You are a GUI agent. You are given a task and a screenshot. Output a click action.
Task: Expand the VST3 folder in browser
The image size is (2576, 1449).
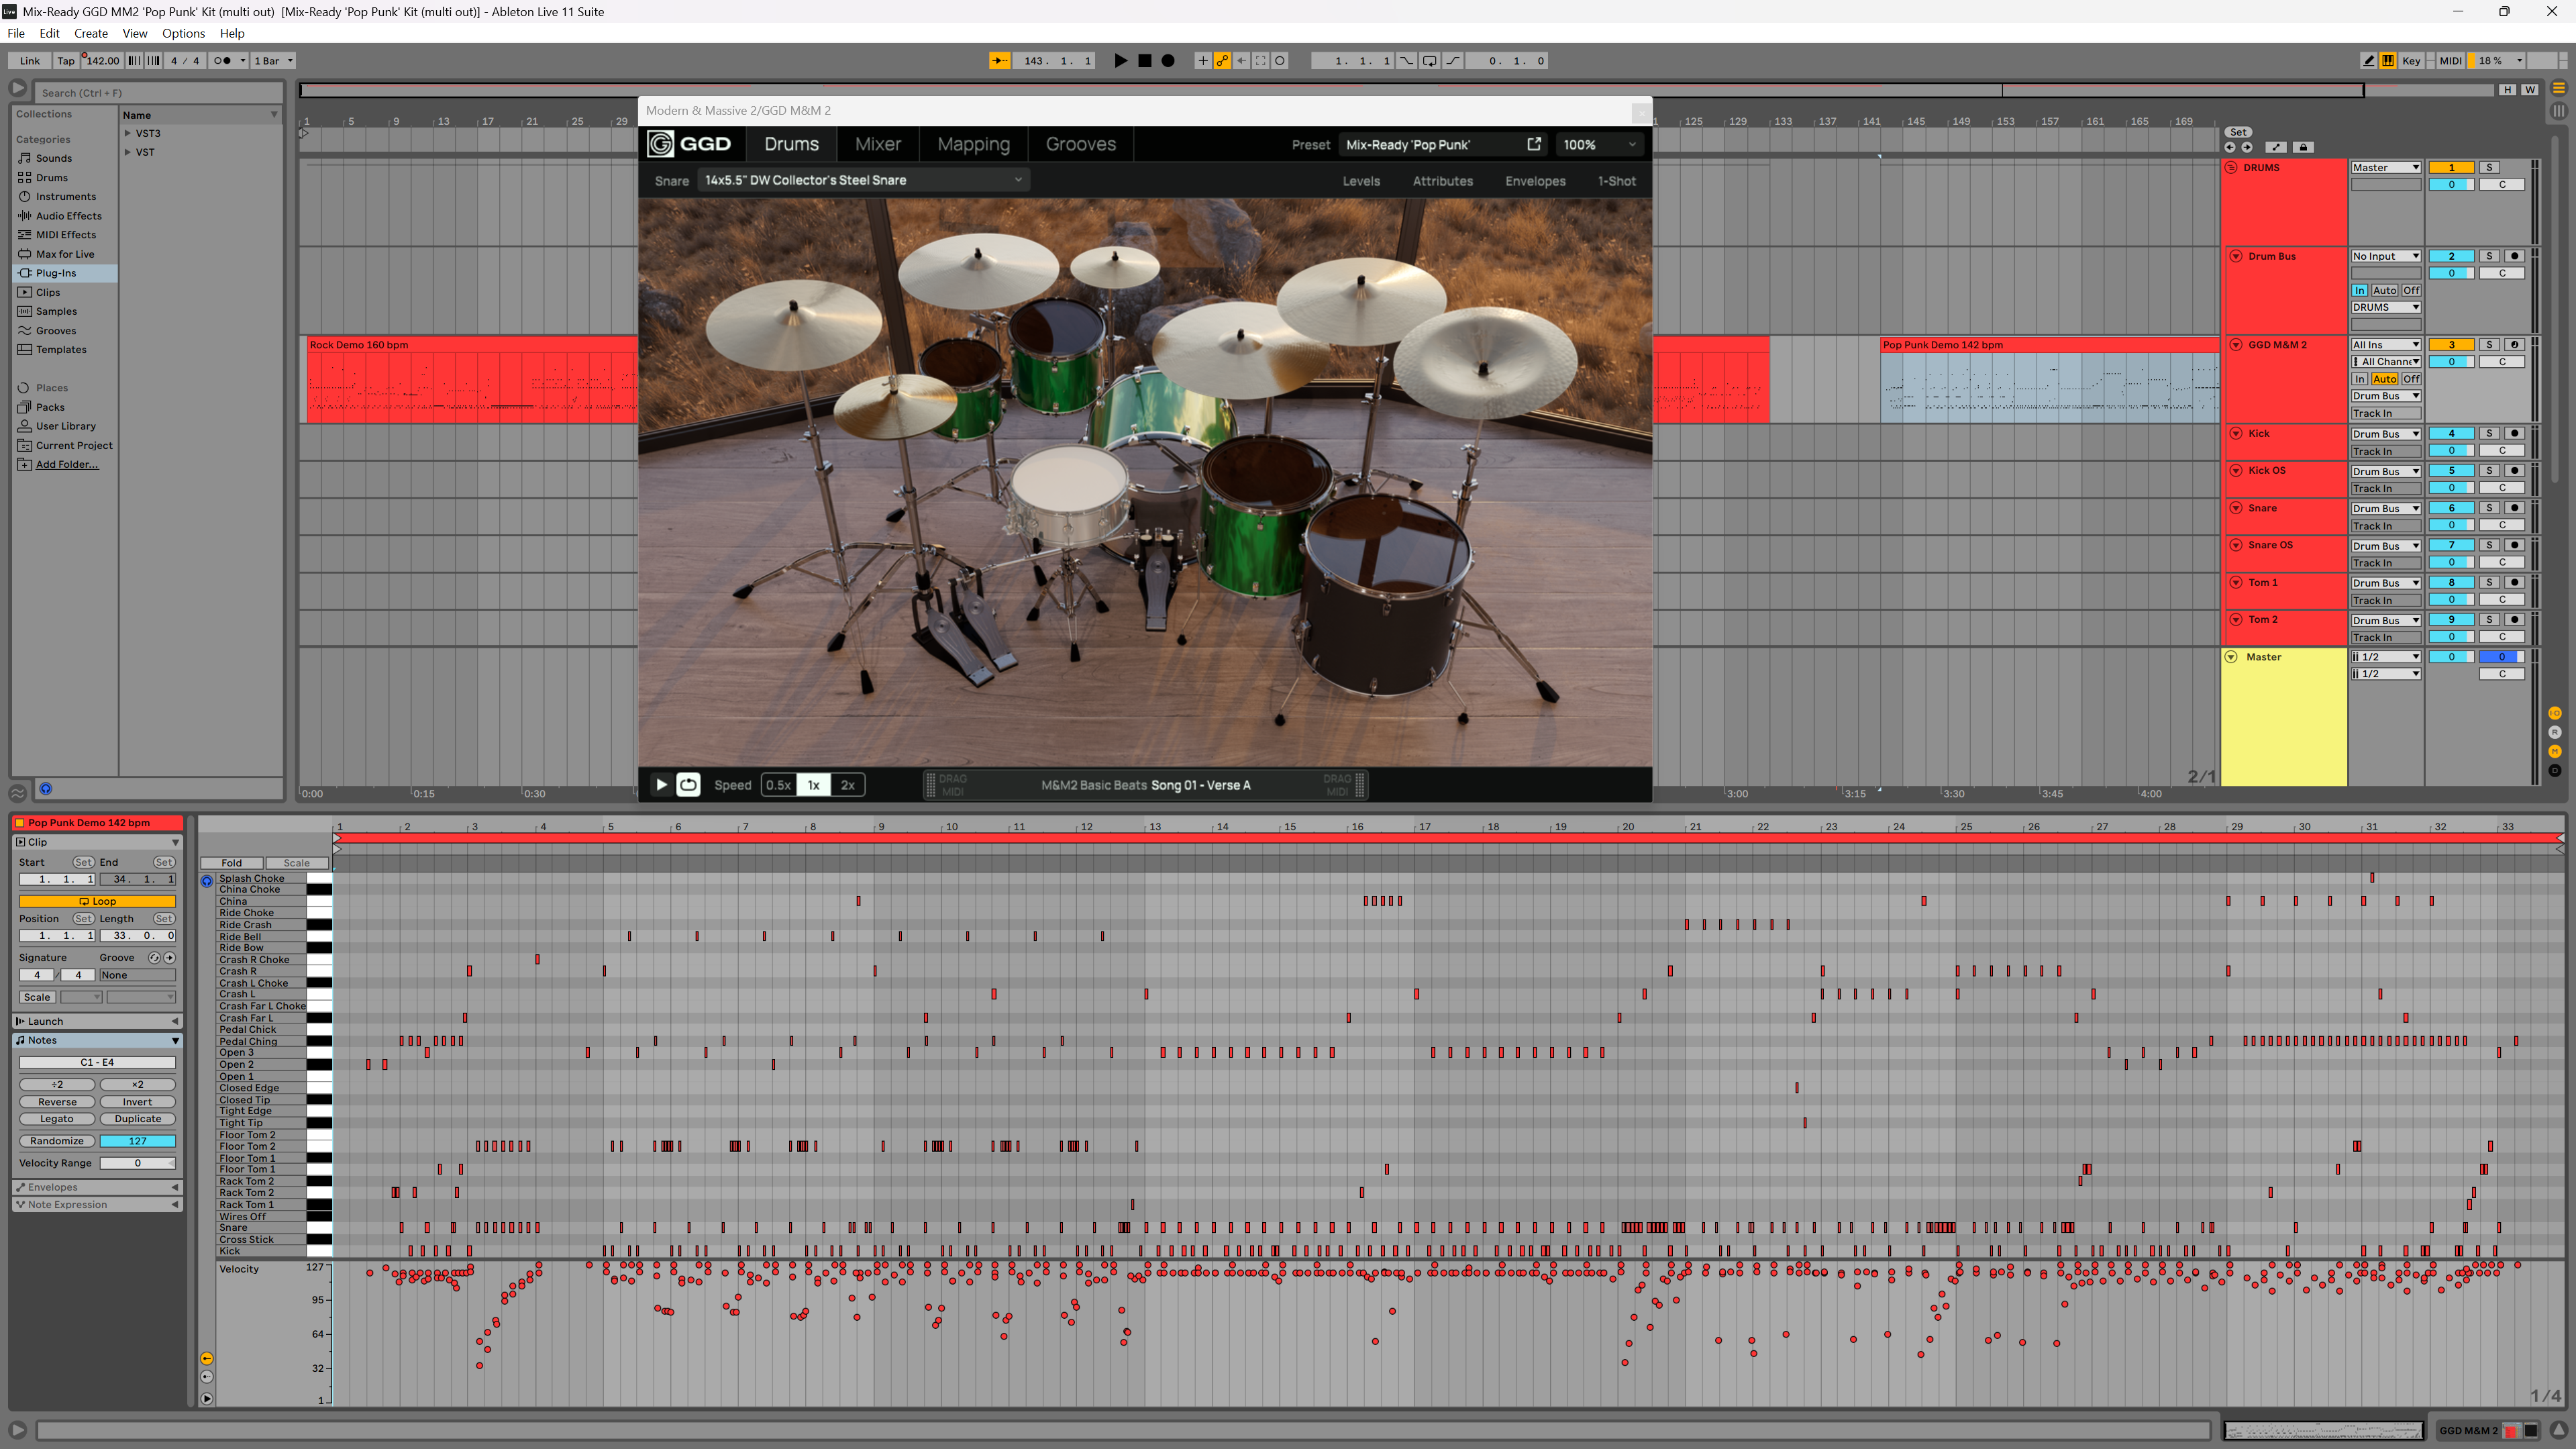(128, 133)
